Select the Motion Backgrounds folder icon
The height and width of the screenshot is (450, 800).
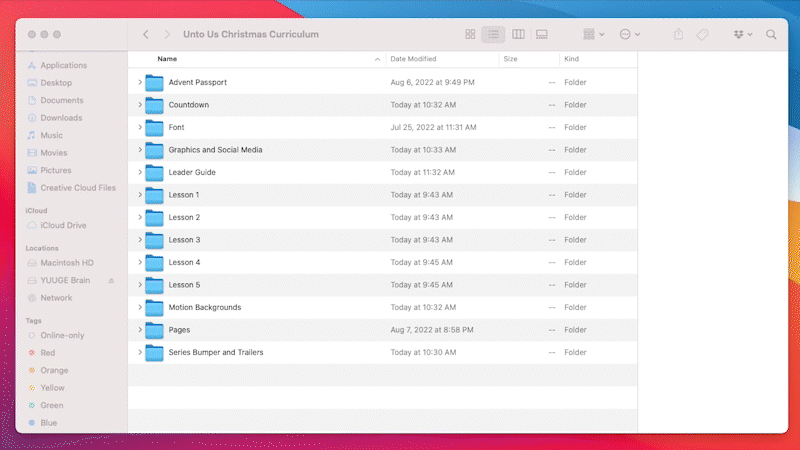click(154, 307)
